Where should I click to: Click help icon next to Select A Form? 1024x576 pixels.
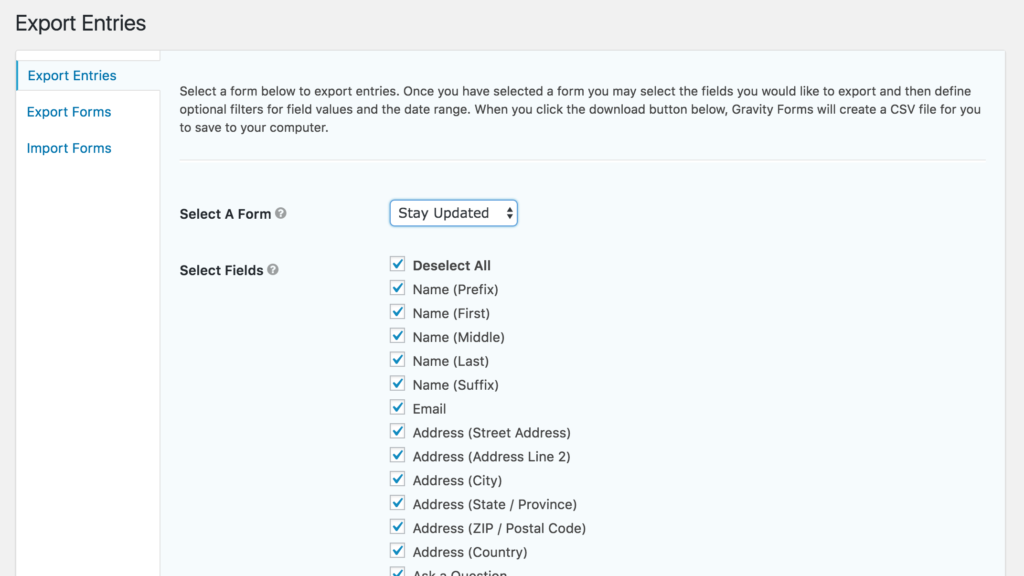tap(281, 213)
